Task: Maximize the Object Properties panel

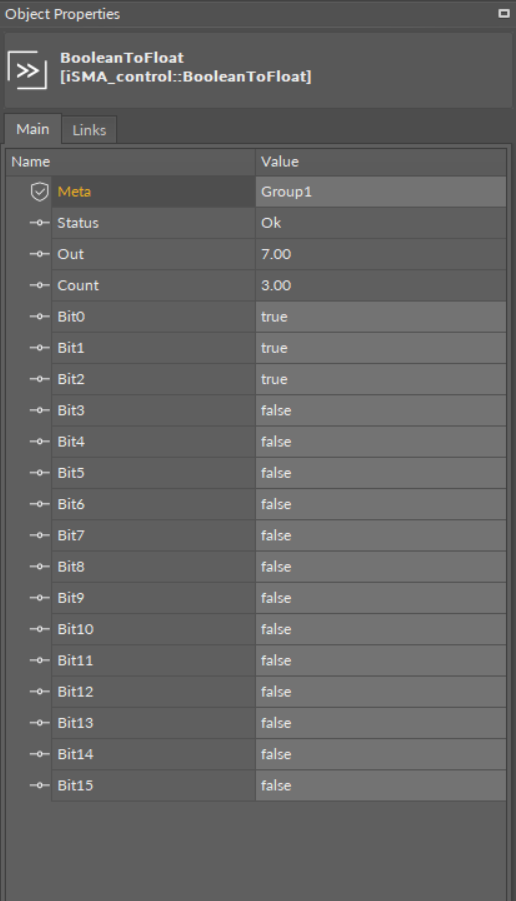Action: [504, 13]
